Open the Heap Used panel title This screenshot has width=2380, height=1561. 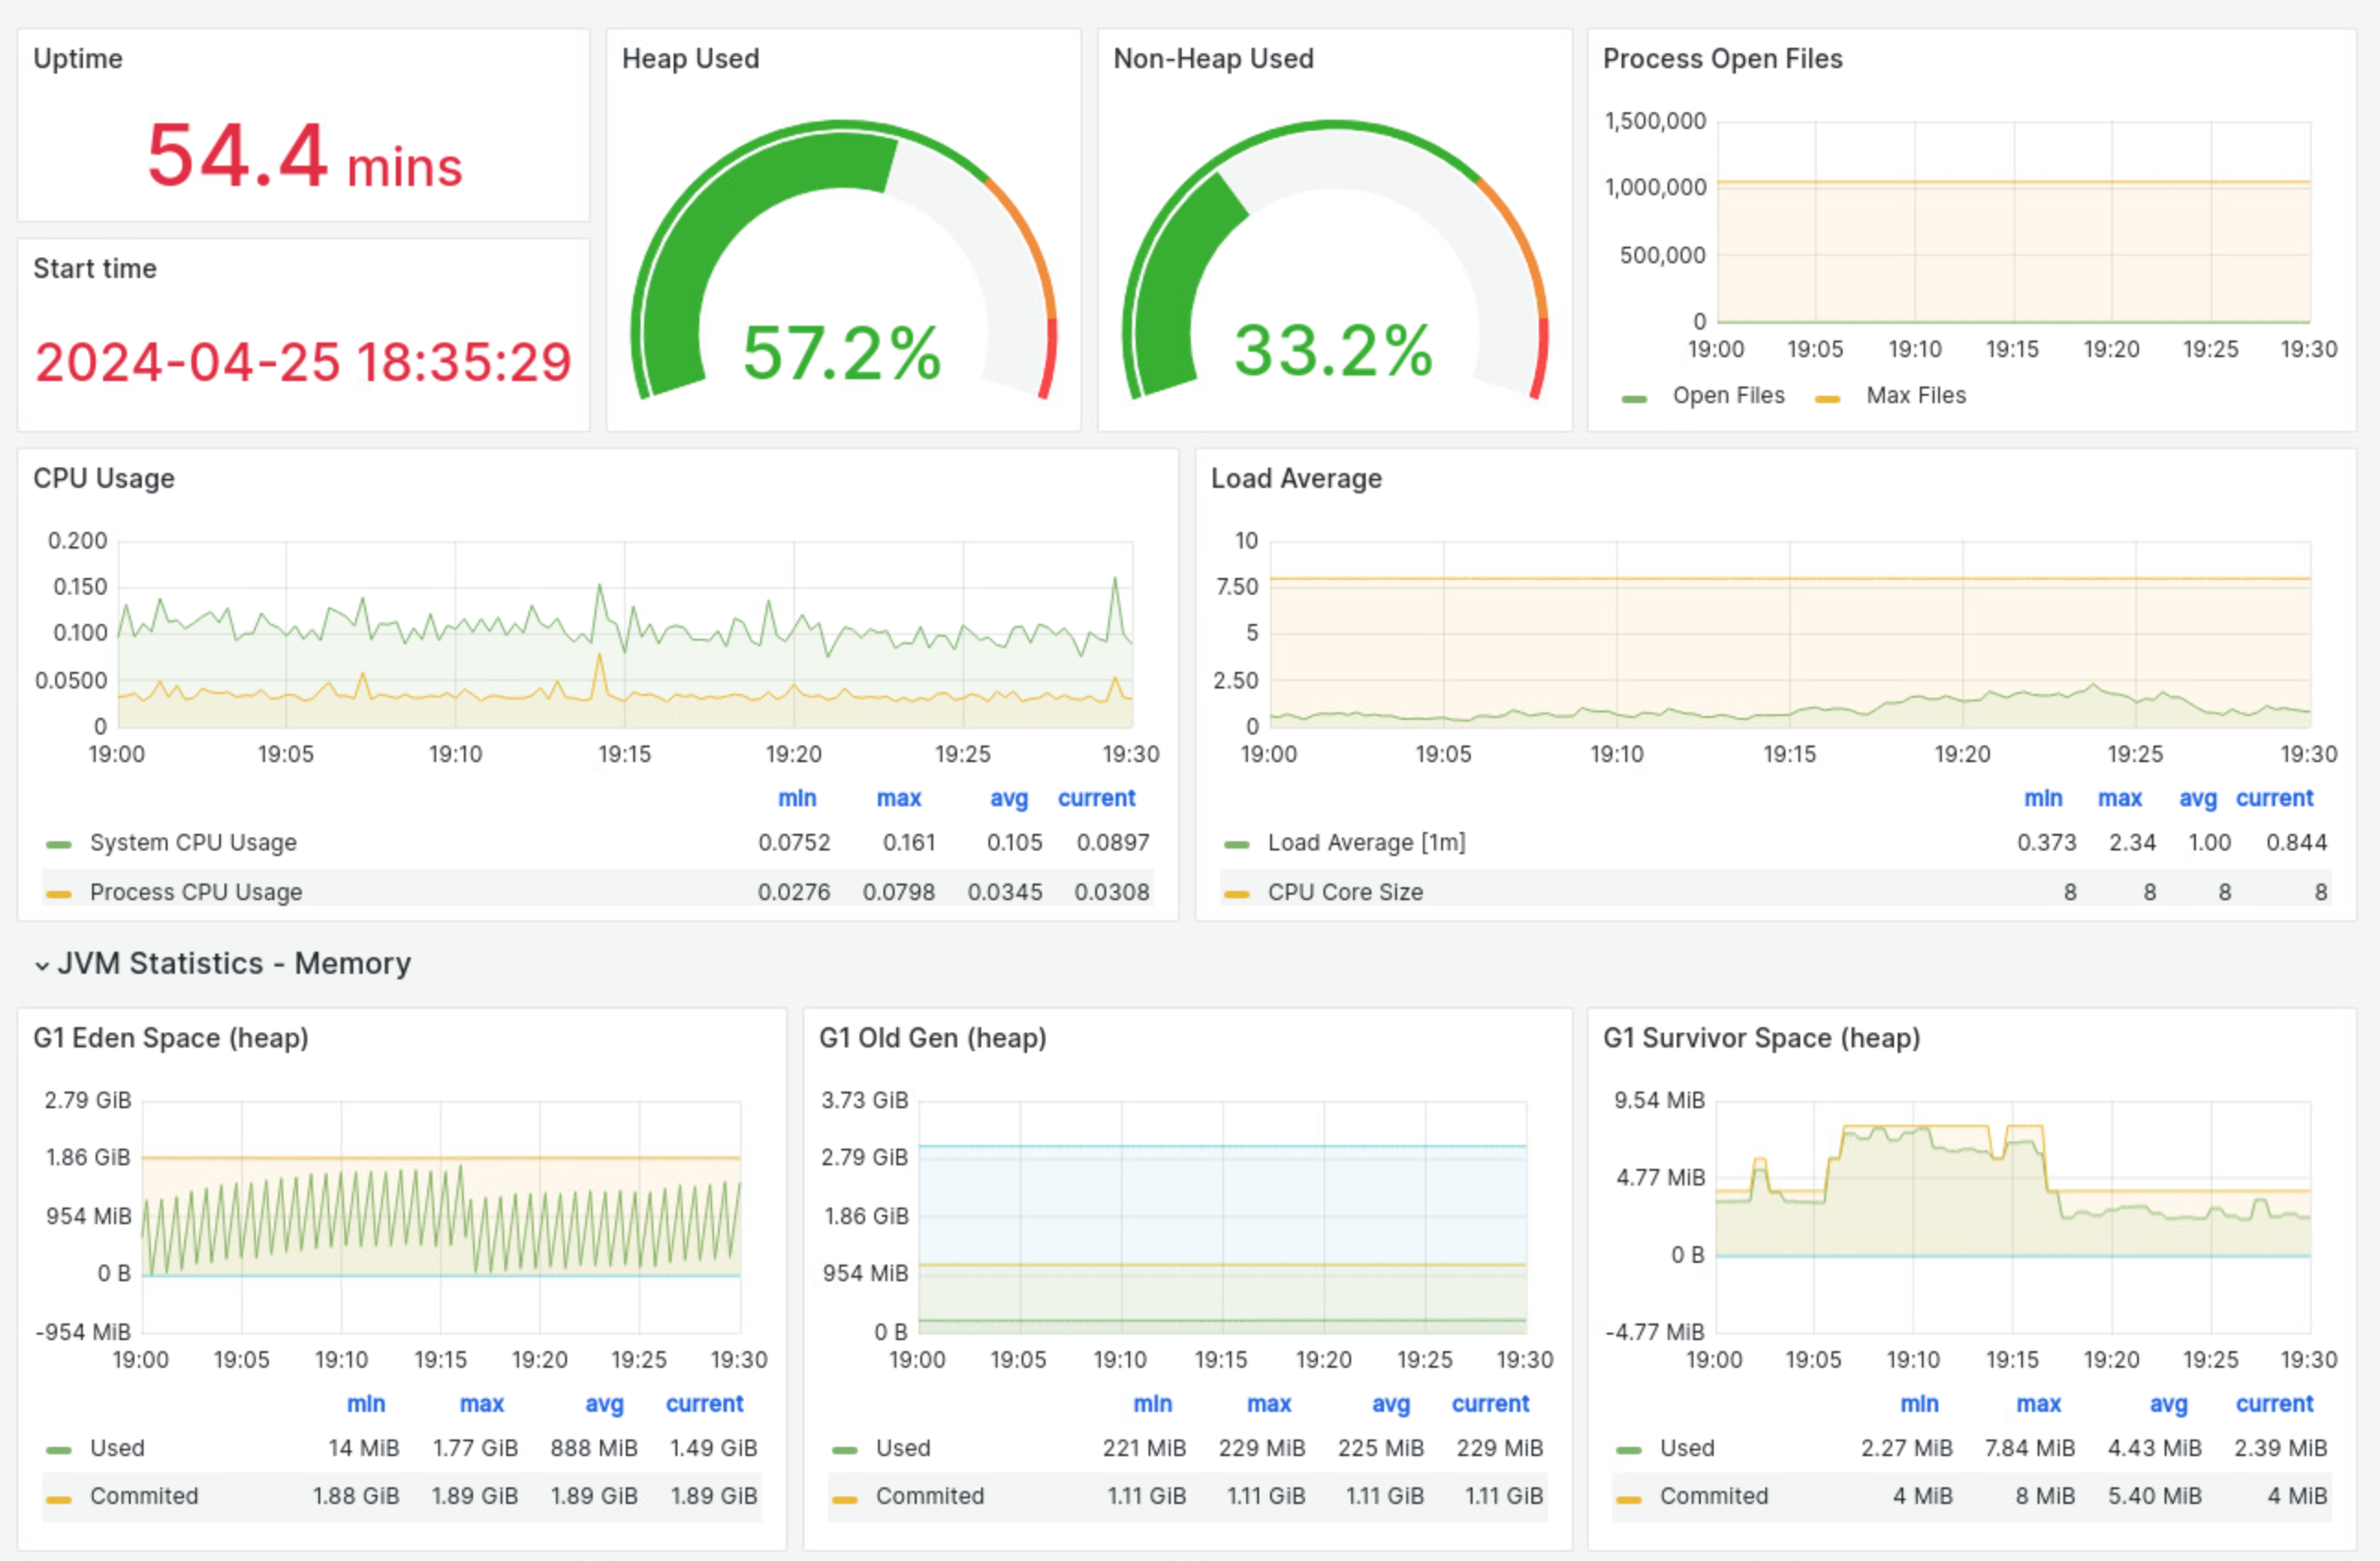click(x=690, y=58)
